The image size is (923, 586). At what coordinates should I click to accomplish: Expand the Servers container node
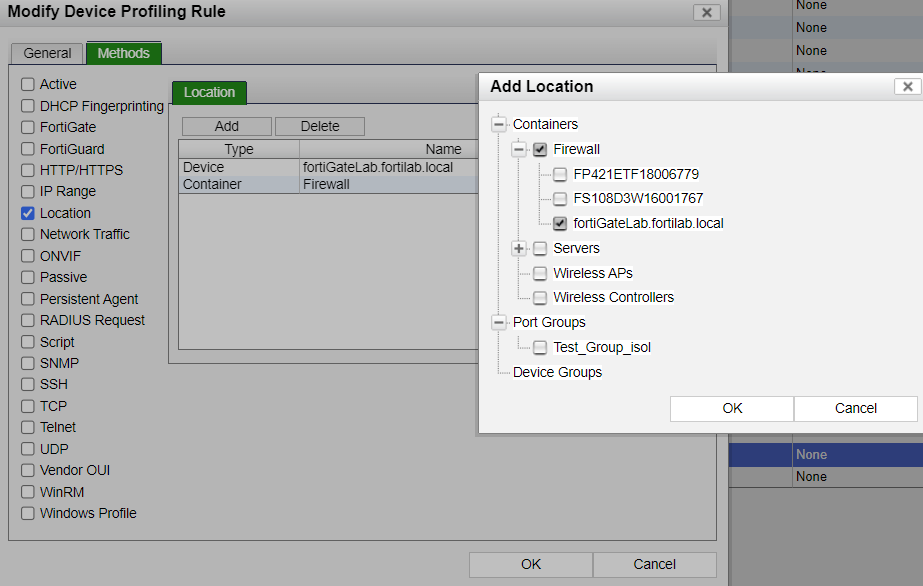point(519,248)
